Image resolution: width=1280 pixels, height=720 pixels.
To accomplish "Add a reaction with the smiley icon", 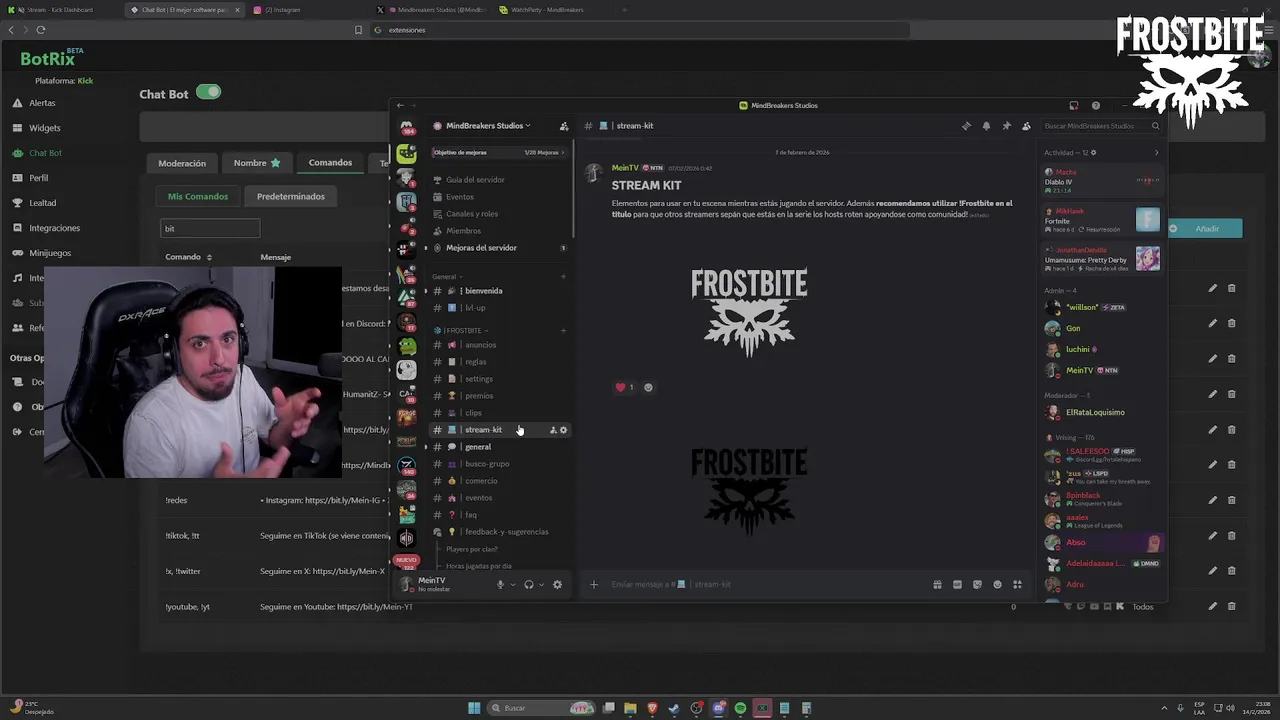I will [648, 387].
